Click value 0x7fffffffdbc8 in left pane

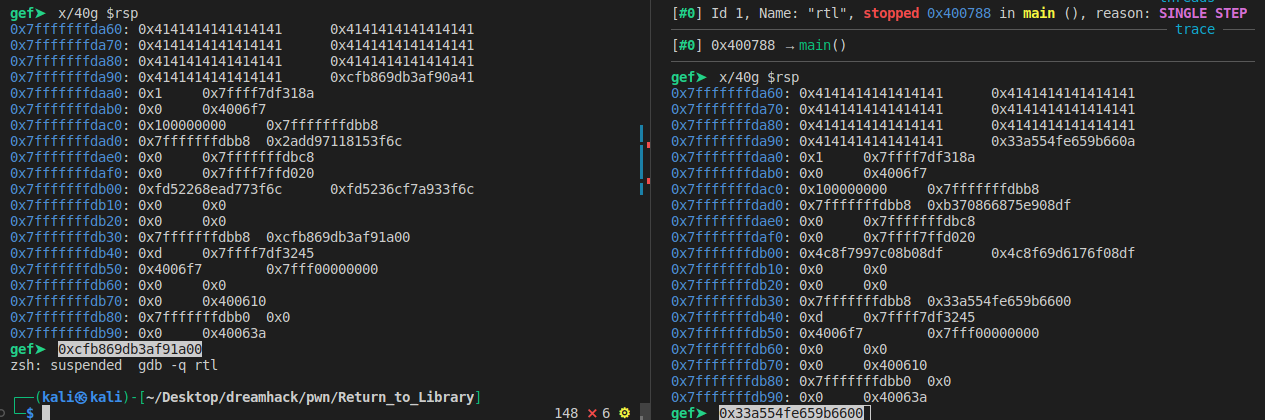258,157
